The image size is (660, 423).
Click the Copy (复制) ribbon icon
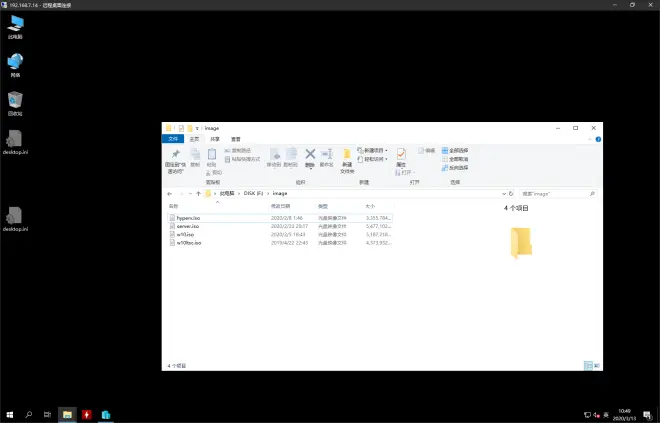point(195,158)
